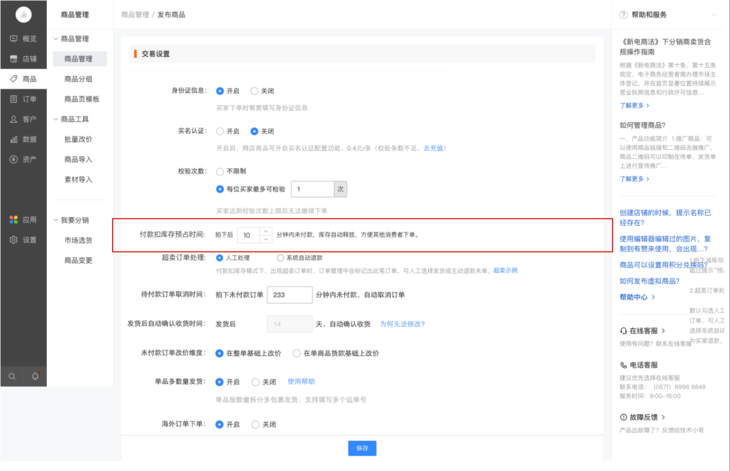Open the 资产 assets icon
The image size is (730, 471).
point(14,159)
